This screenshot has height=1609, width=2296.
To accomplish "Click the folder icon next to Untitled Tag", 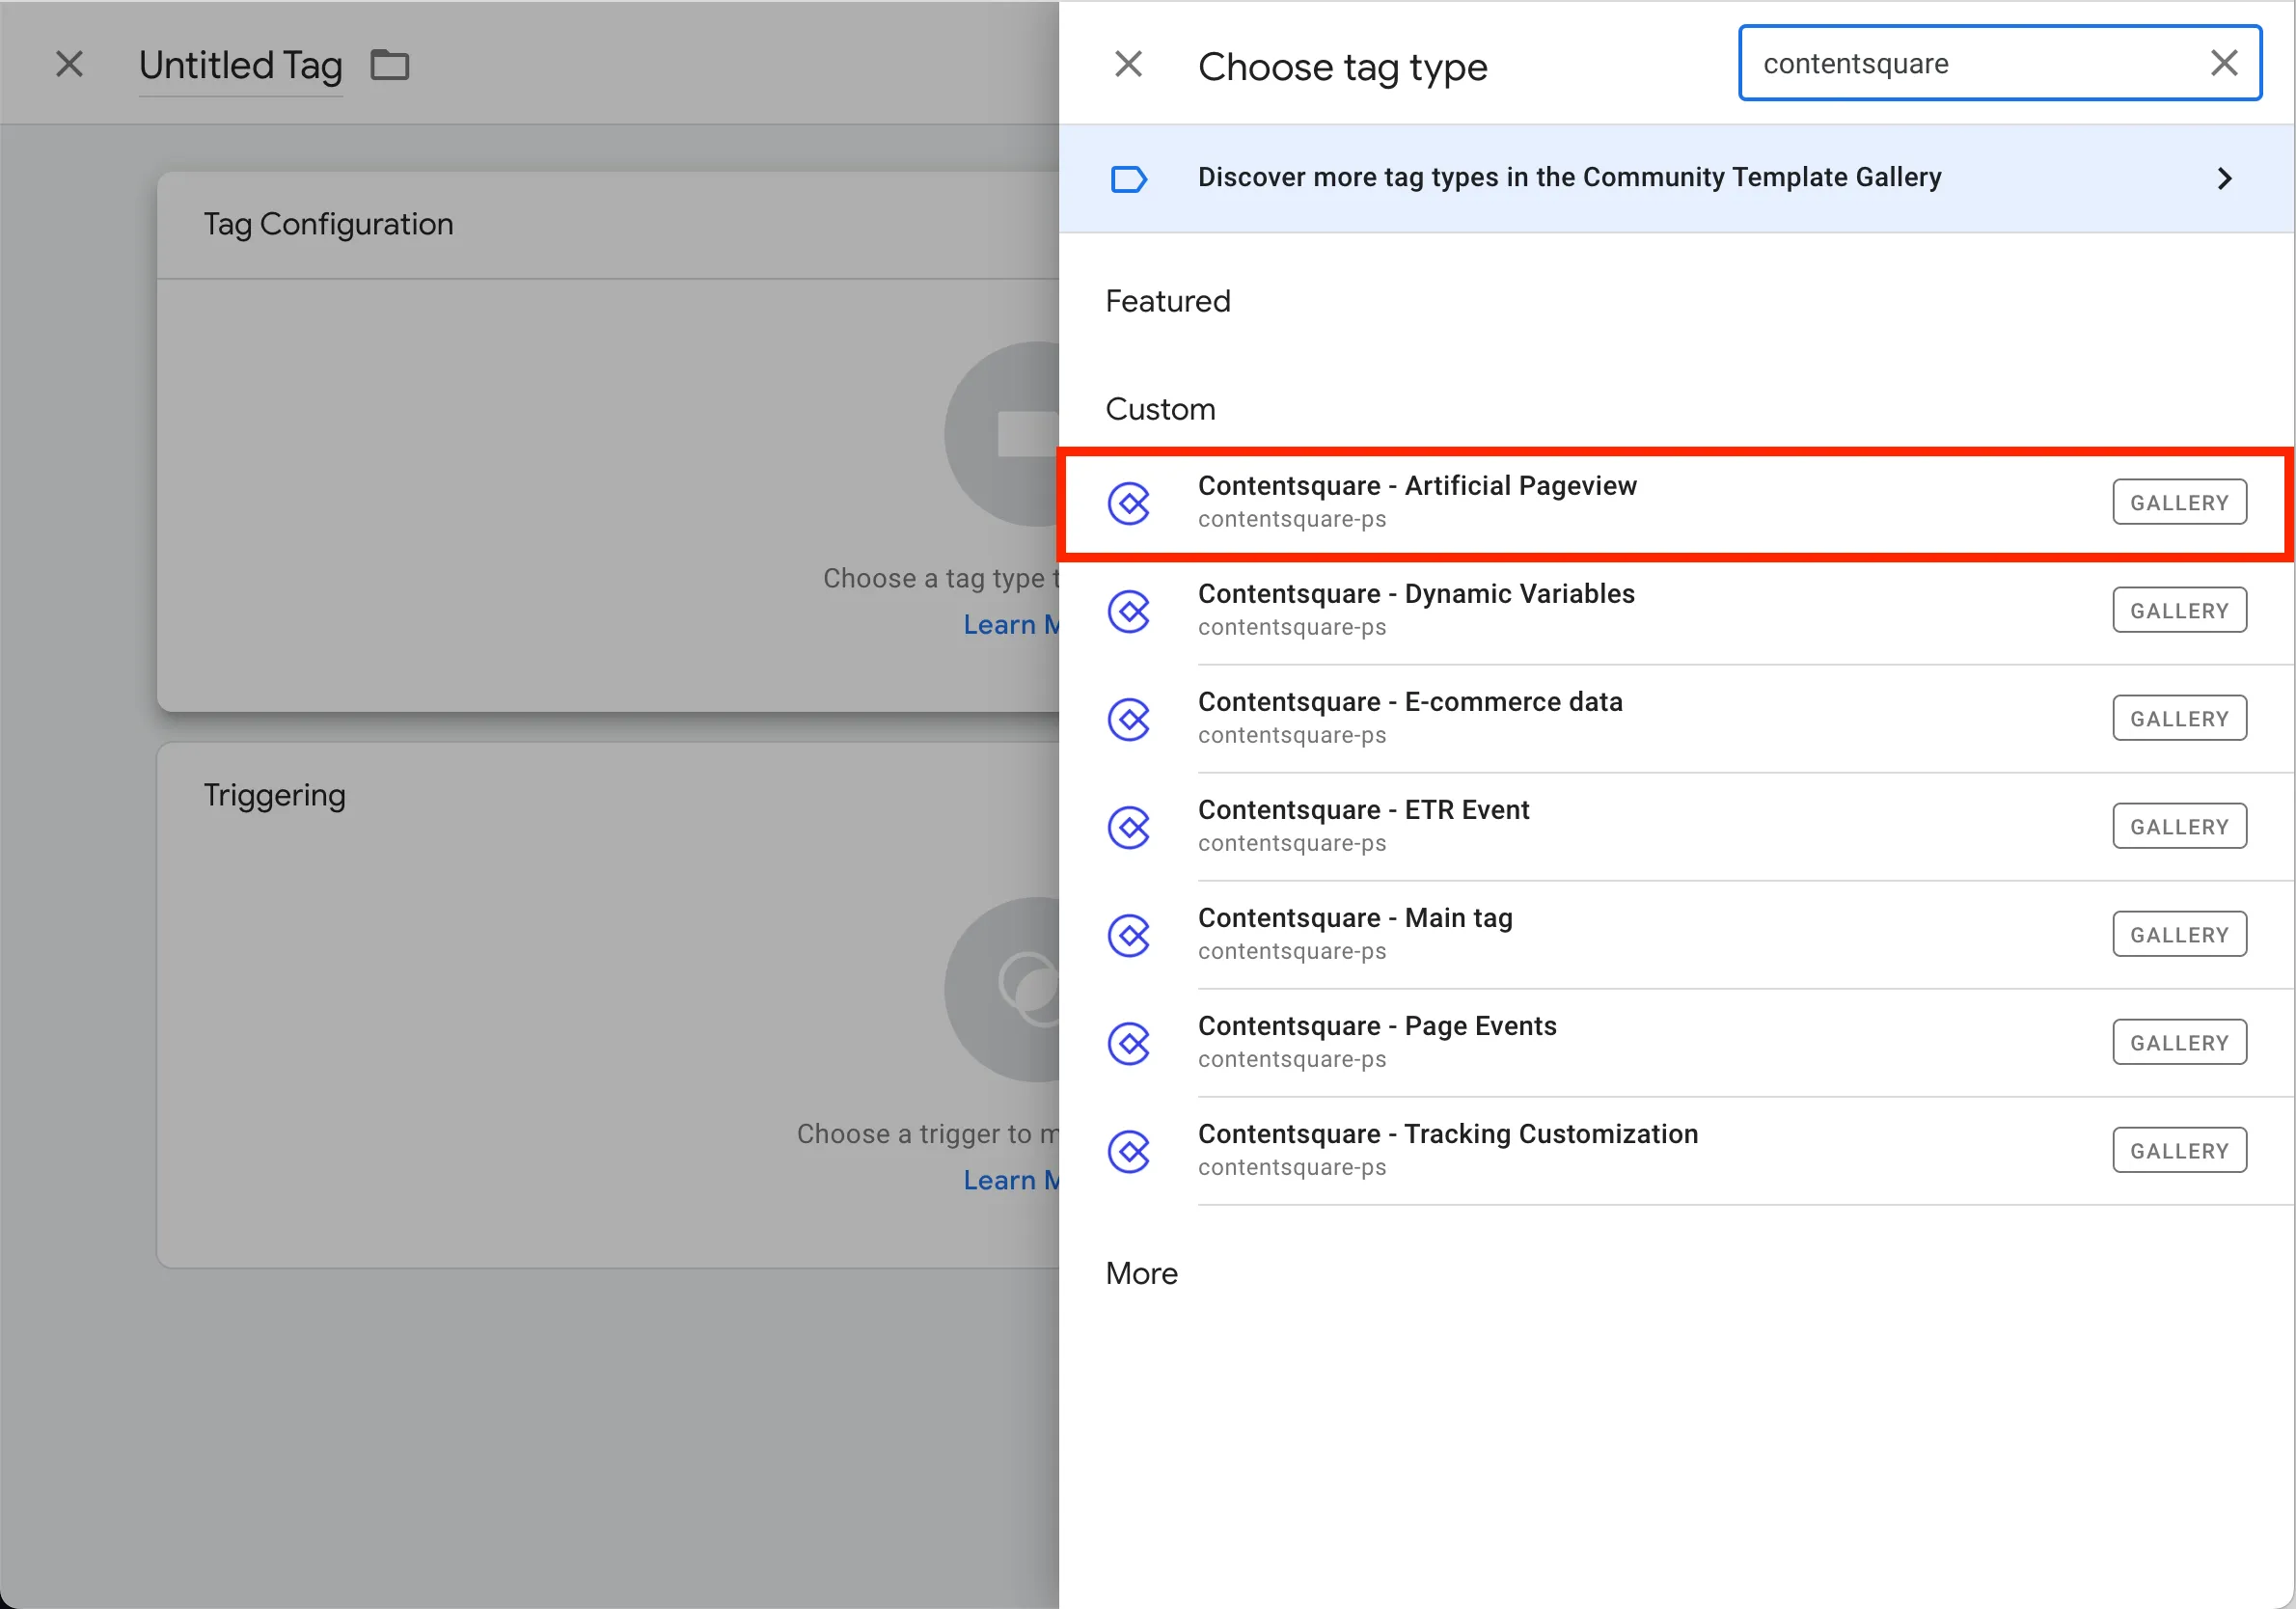I will pyautogui.click(x=390, y=65).
